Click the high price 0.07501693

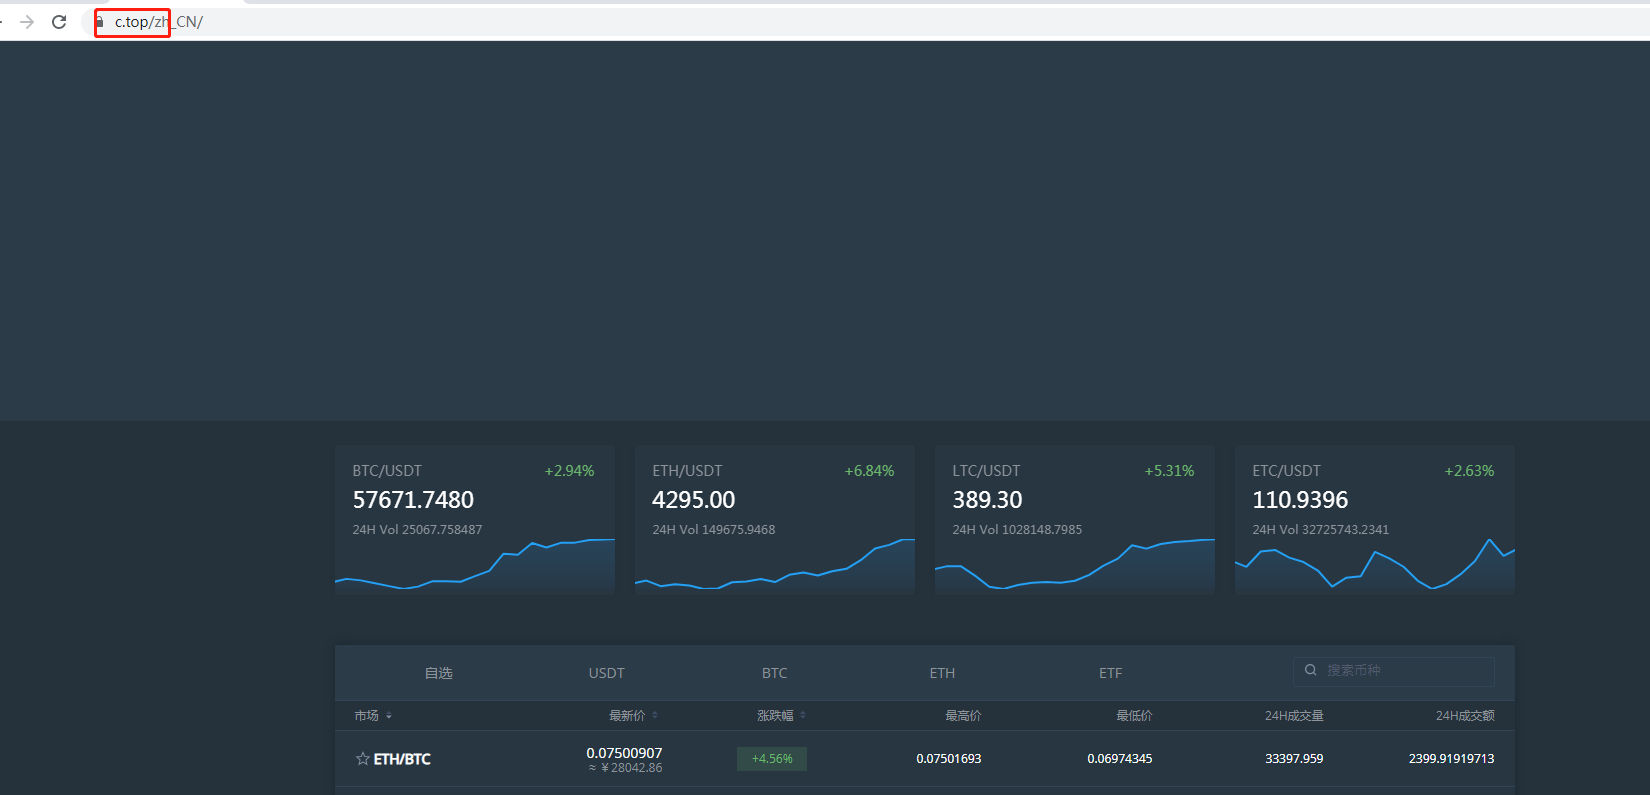click(x=949, y=759)
